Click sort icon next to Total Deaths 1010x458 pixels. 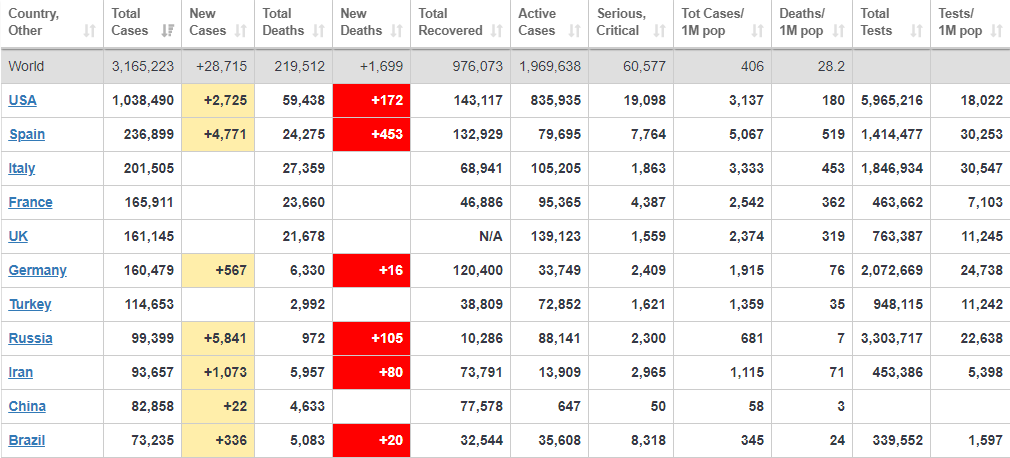[x=321, y=31]
